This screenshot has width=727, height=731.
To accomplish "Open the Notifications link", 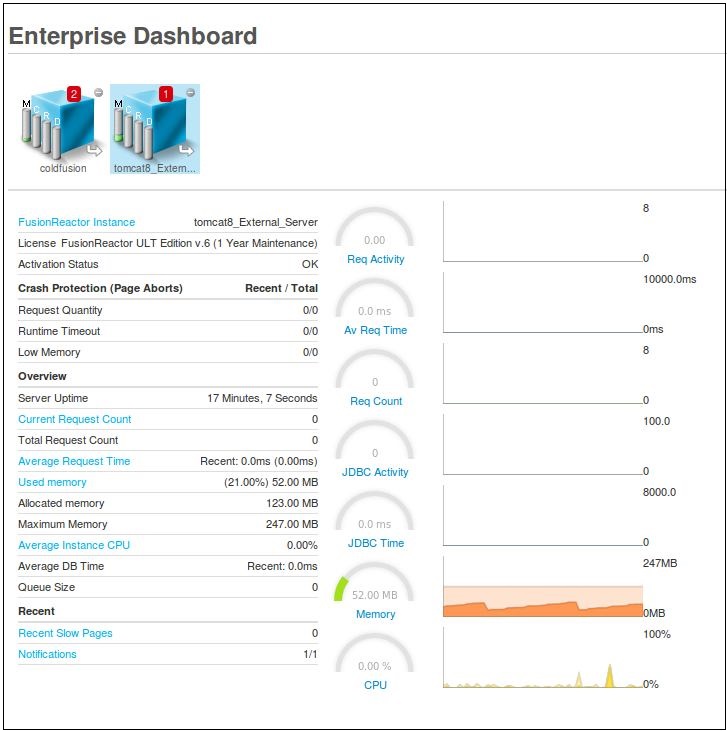I will point(47,654).
